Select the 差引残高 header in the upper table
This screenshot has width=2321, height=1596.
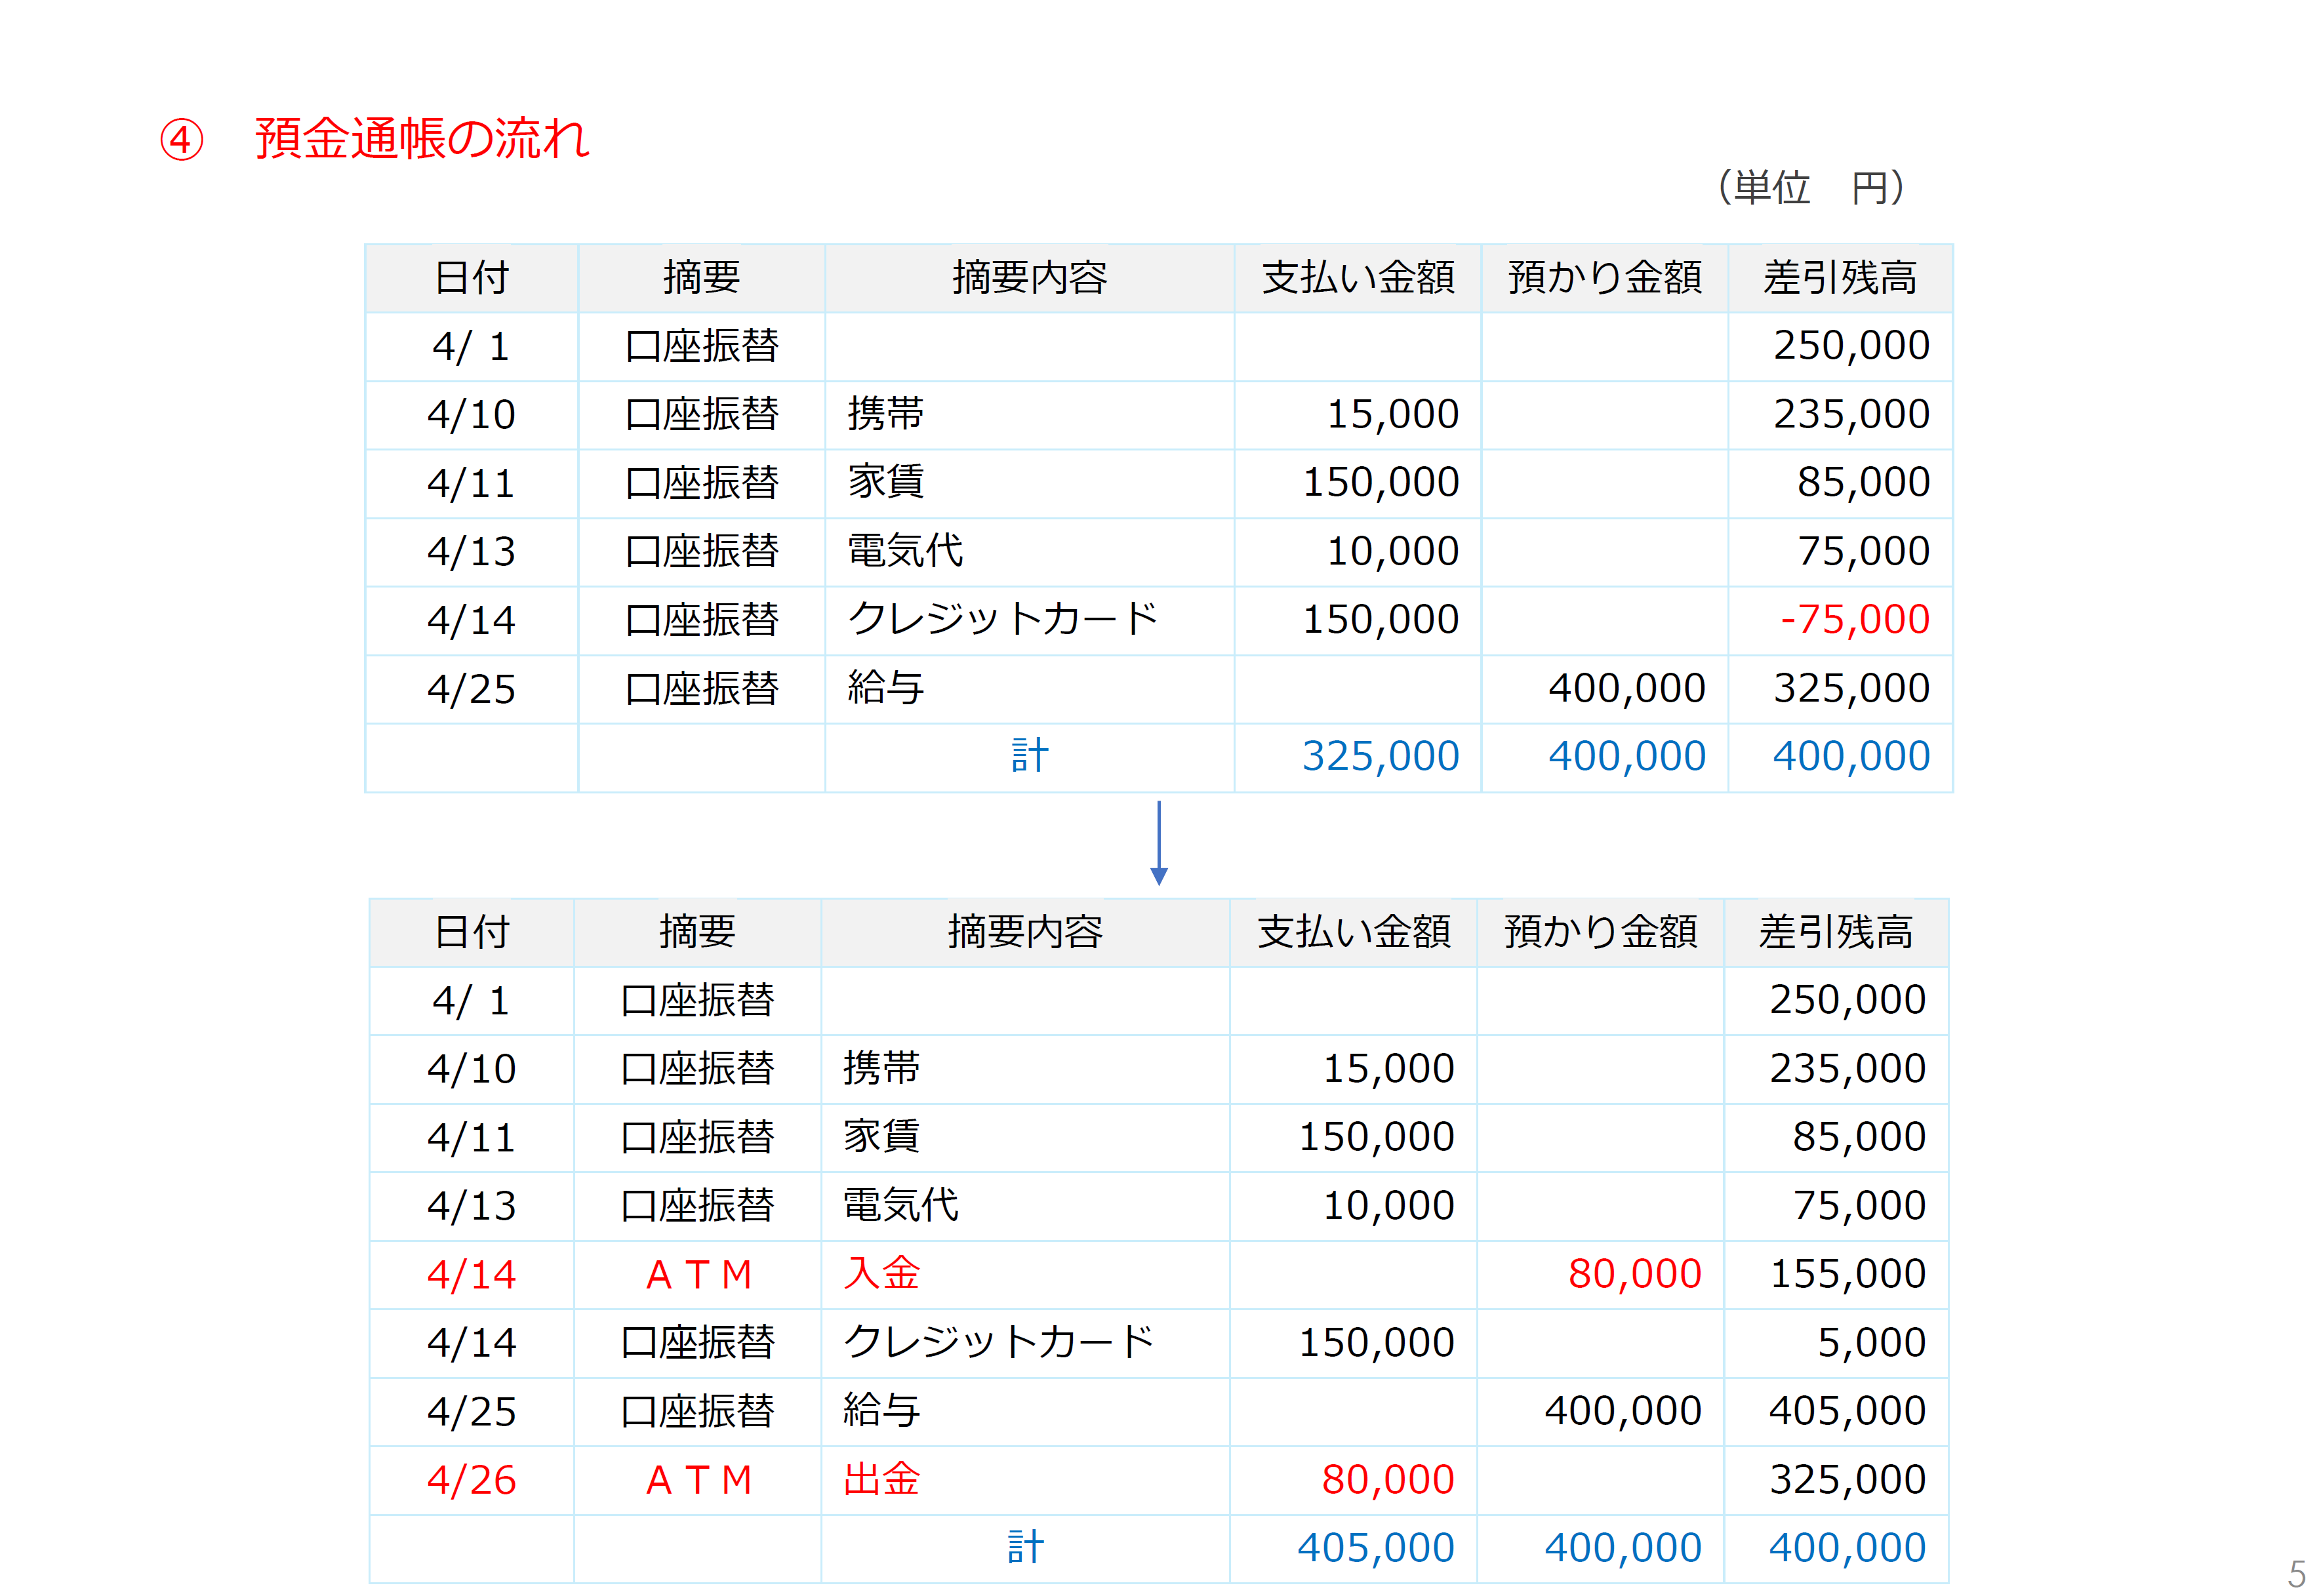[1839, 278]
